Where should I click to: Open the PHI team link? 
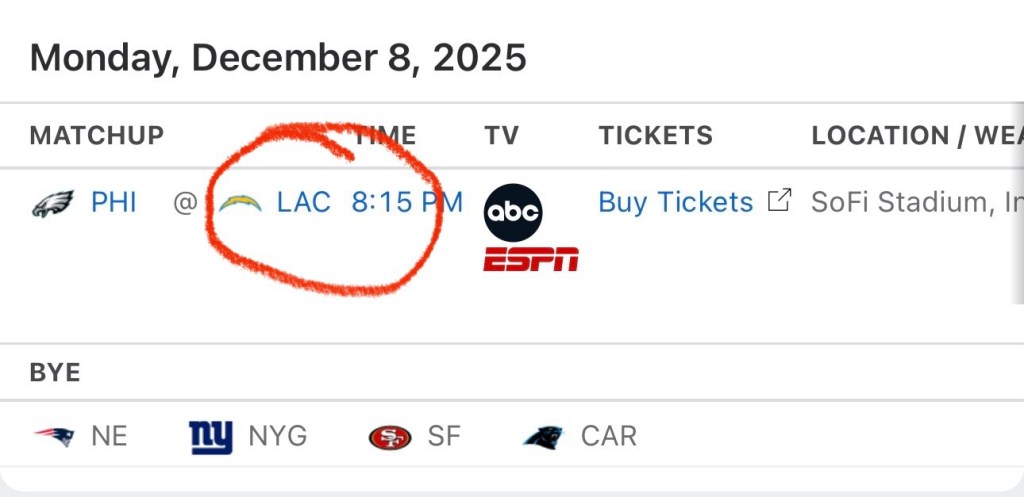(x=113, y=203)
